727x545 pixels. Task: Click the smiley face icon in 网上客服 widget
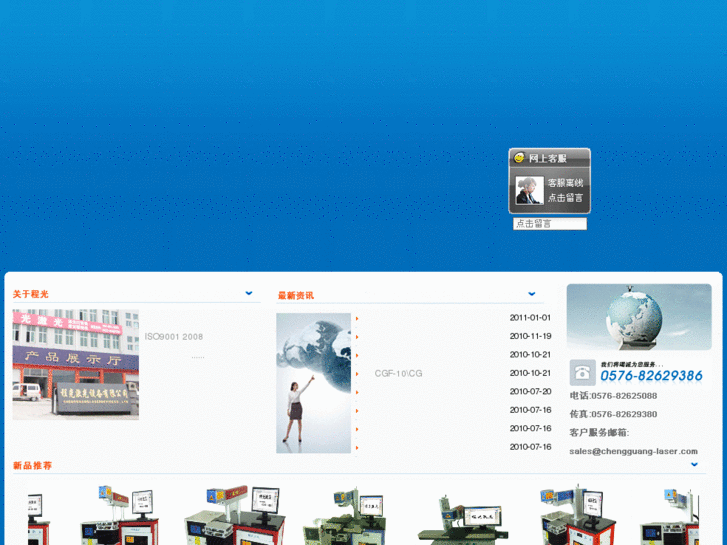[519, 158]
